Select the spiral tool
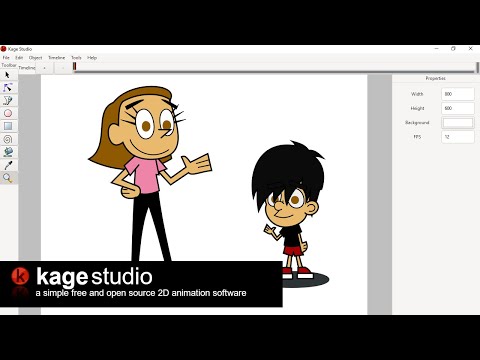This screenshot has height=360, width=480. (8, 139)
